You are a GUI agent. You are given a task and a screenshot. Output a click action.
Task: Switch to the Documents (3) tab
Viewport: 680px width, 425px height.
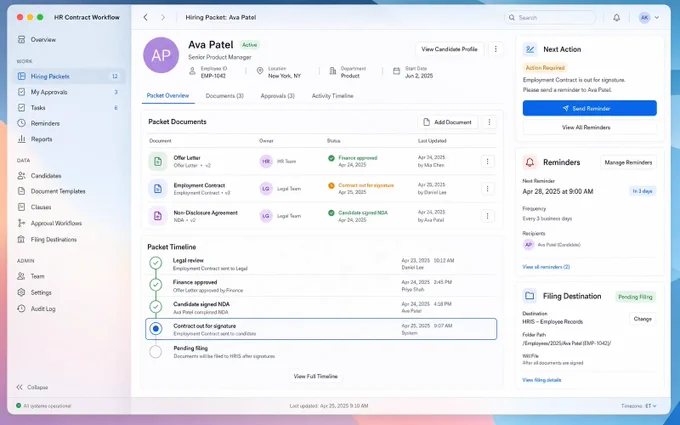pos(225,96)
